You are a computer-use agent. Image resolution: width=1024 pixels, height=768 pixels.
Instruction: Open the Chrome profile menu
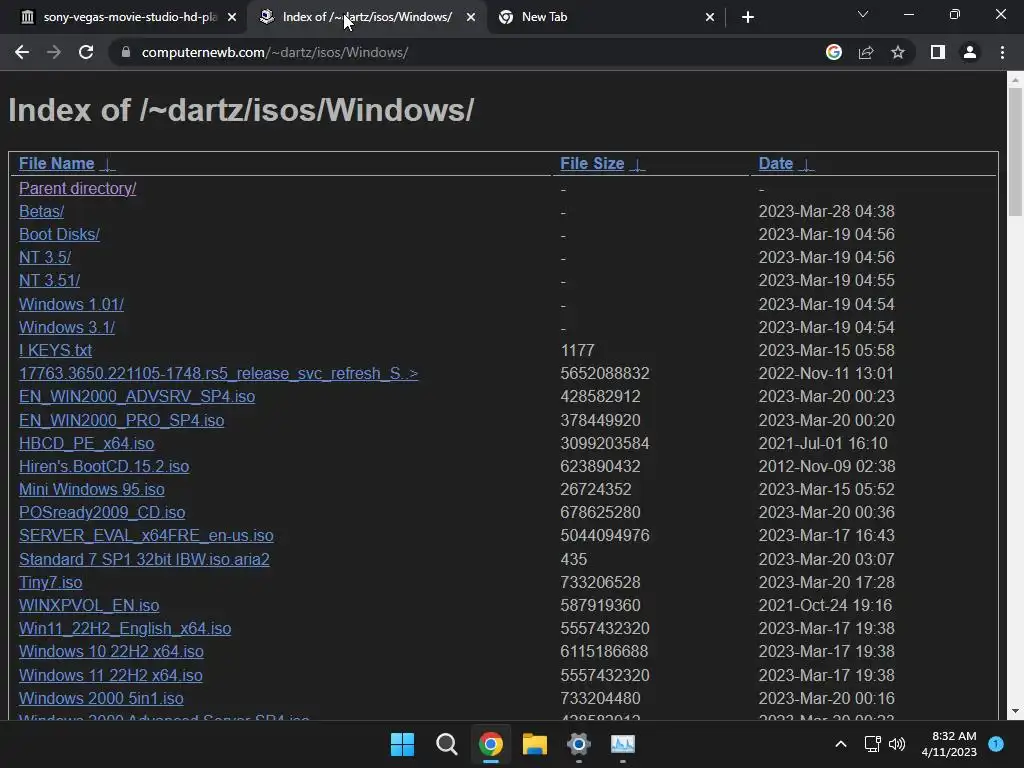pyautogui.click(x=970, y=52)
